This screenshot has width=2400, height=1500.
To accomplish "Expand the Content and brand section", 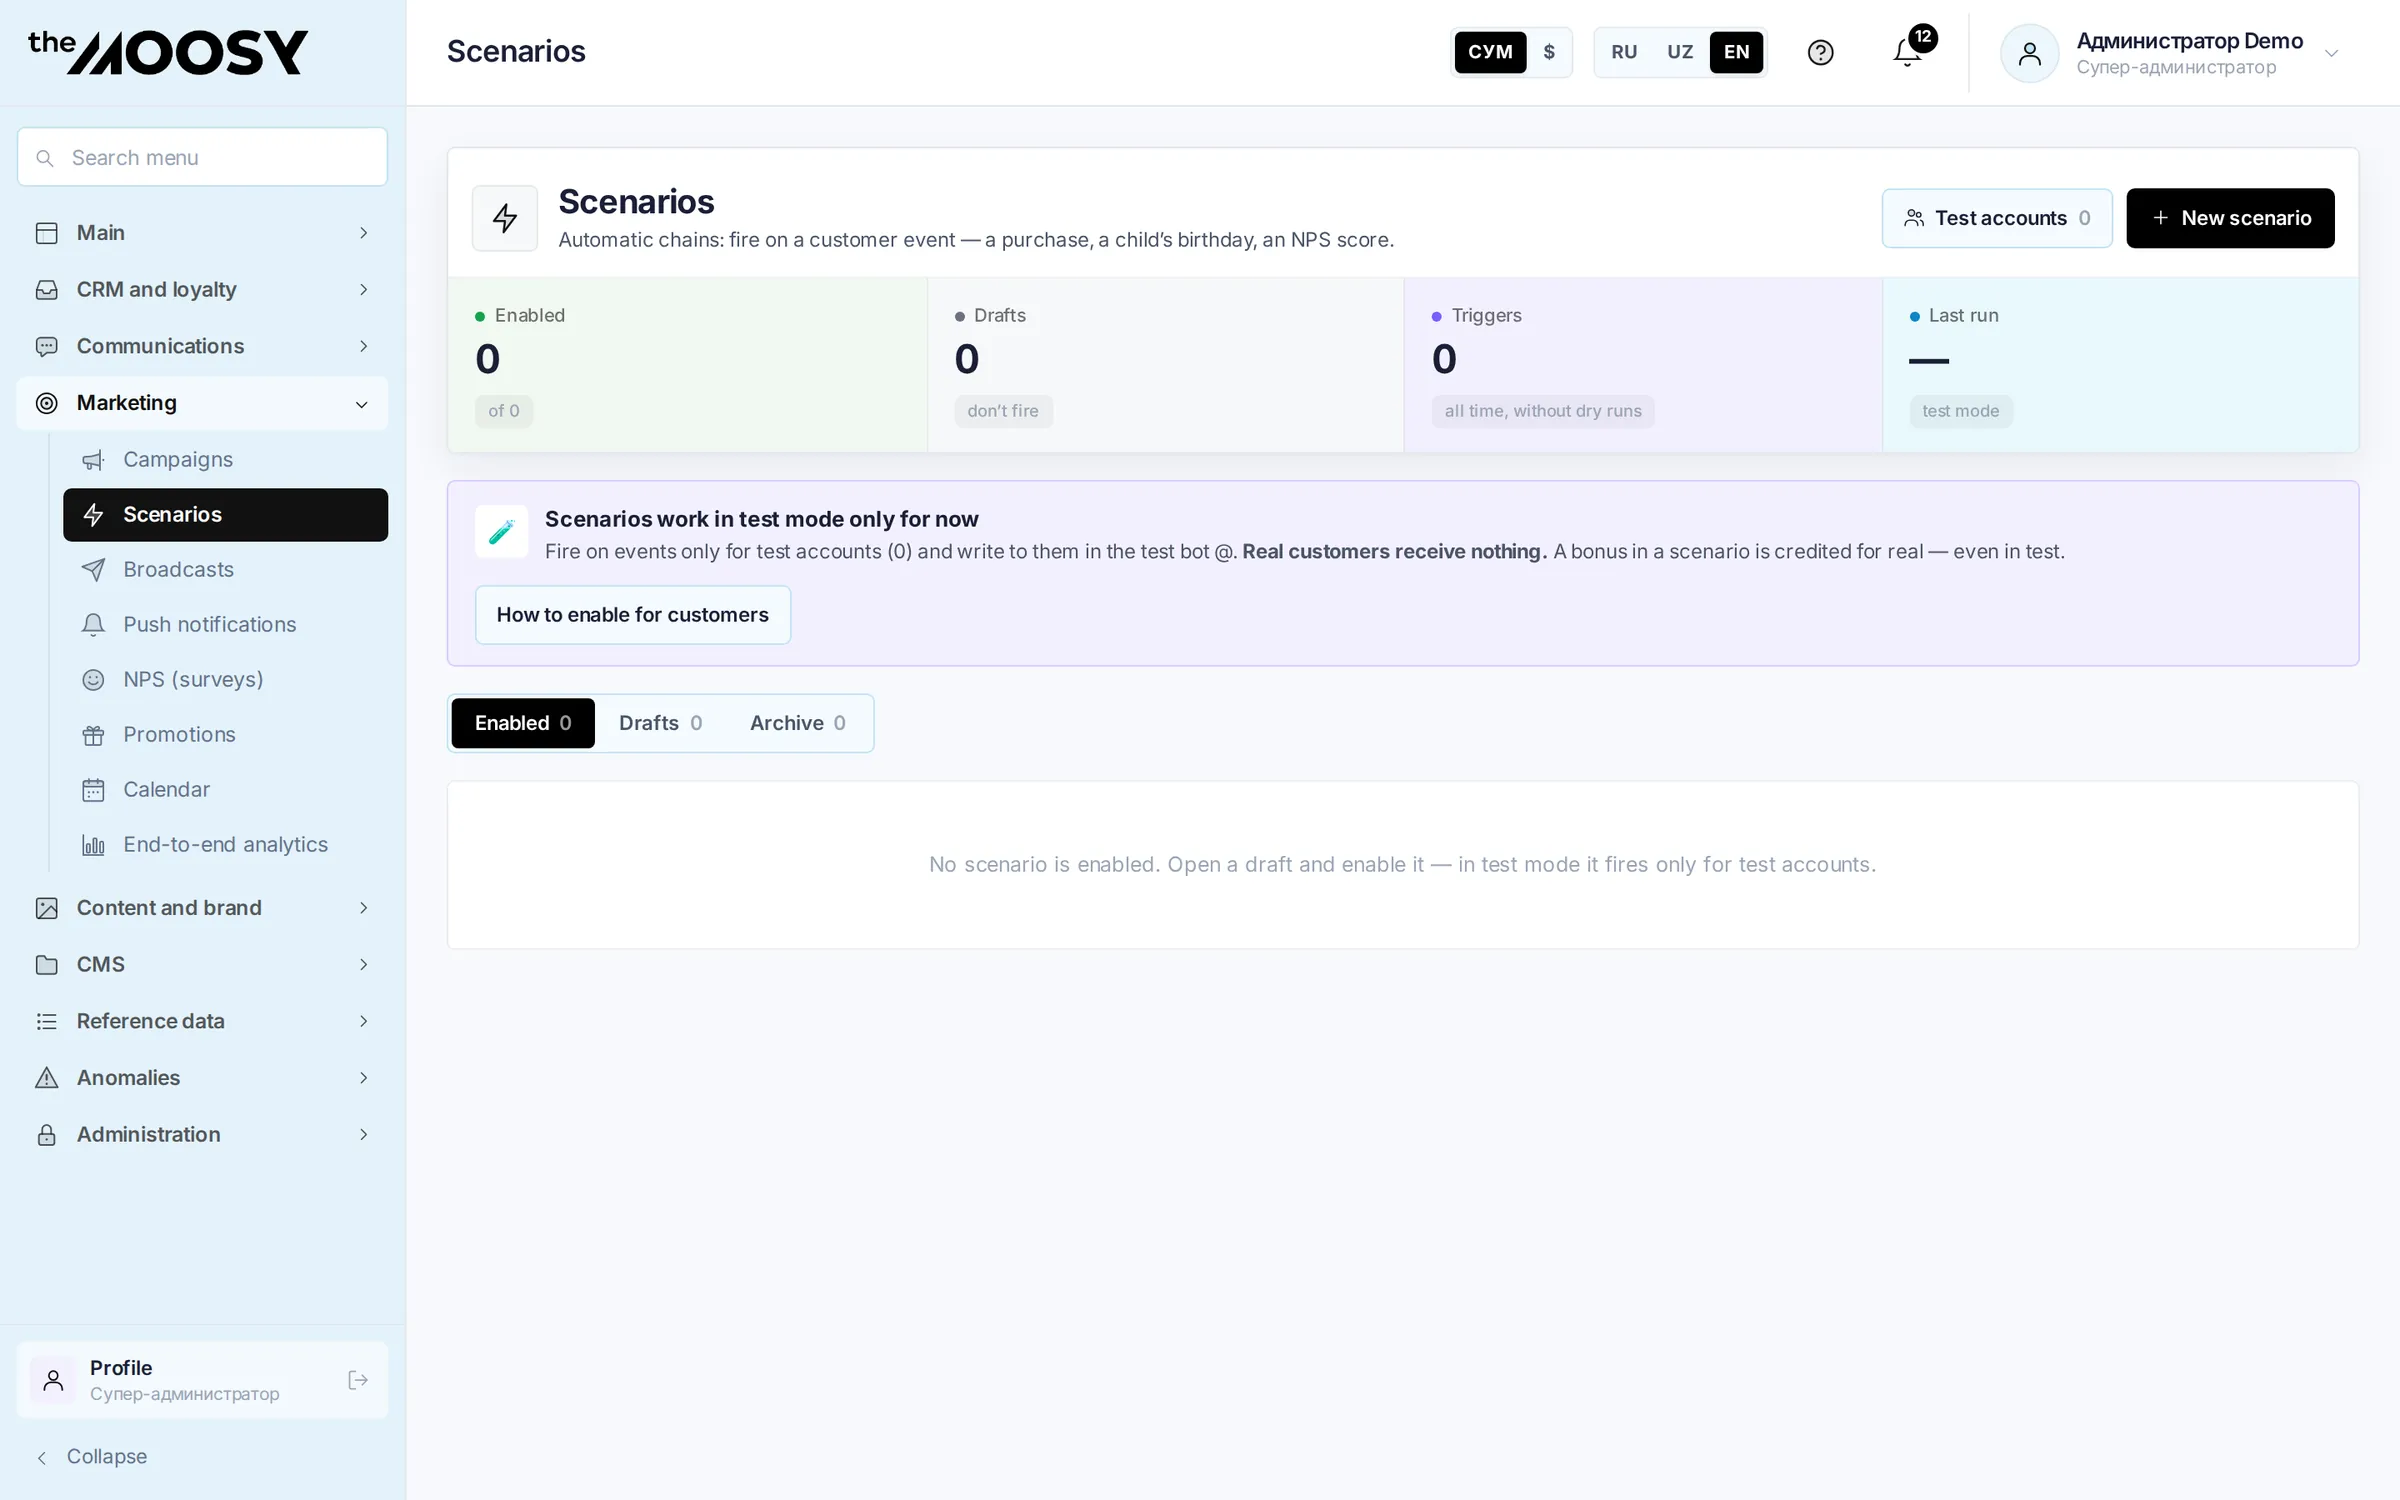I will pos(202,908).
